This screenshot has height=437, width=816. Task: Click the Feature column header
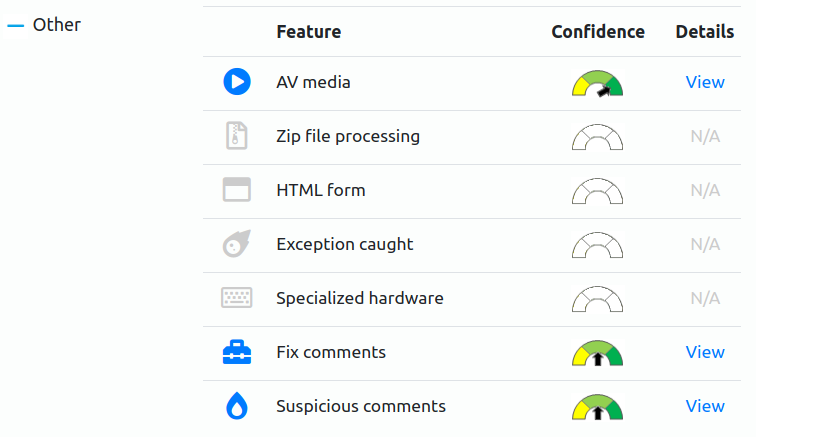[x=309, y=32]
